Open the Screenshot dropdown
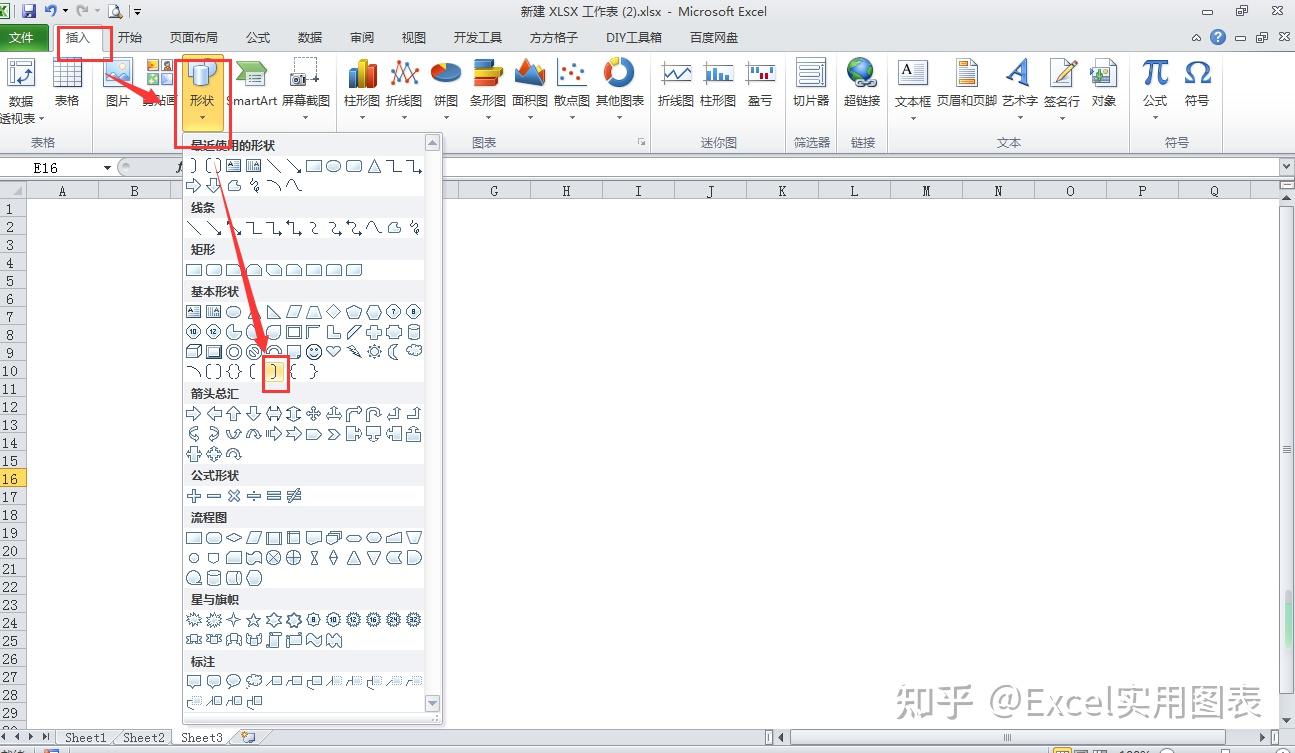 point(305,88)
